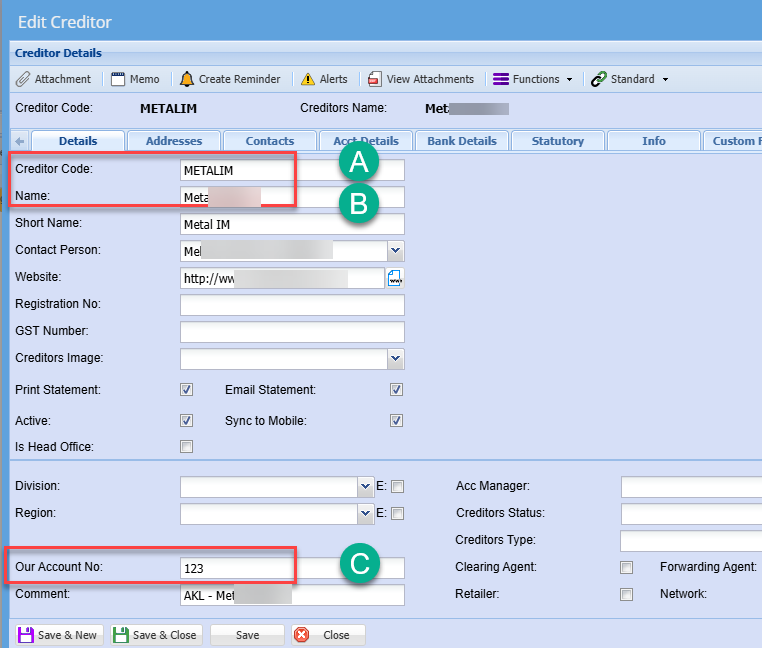Image resolution: width=762 pixels, height=648 pixels.
Task: Expand the Contact Person dropdown
Action: (395, 251)
